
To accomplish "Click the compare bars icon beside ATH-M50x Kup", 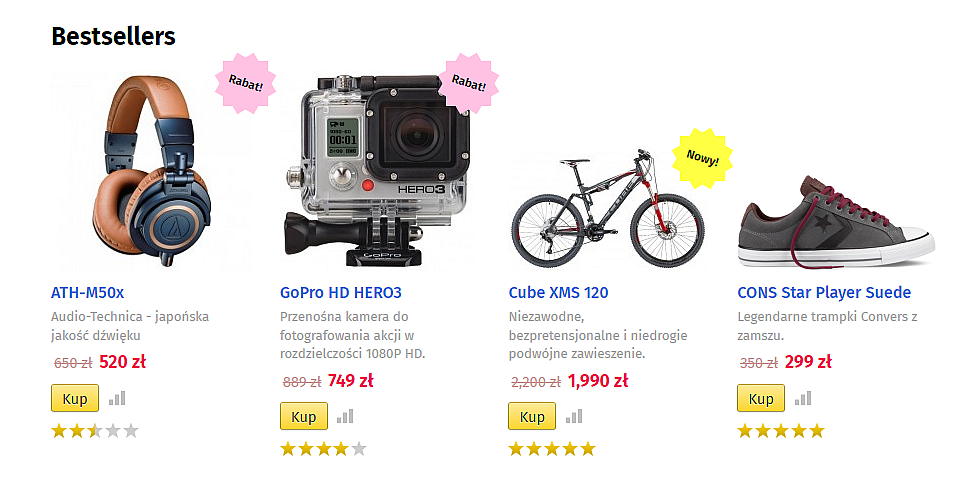I will tap(117, 398).
